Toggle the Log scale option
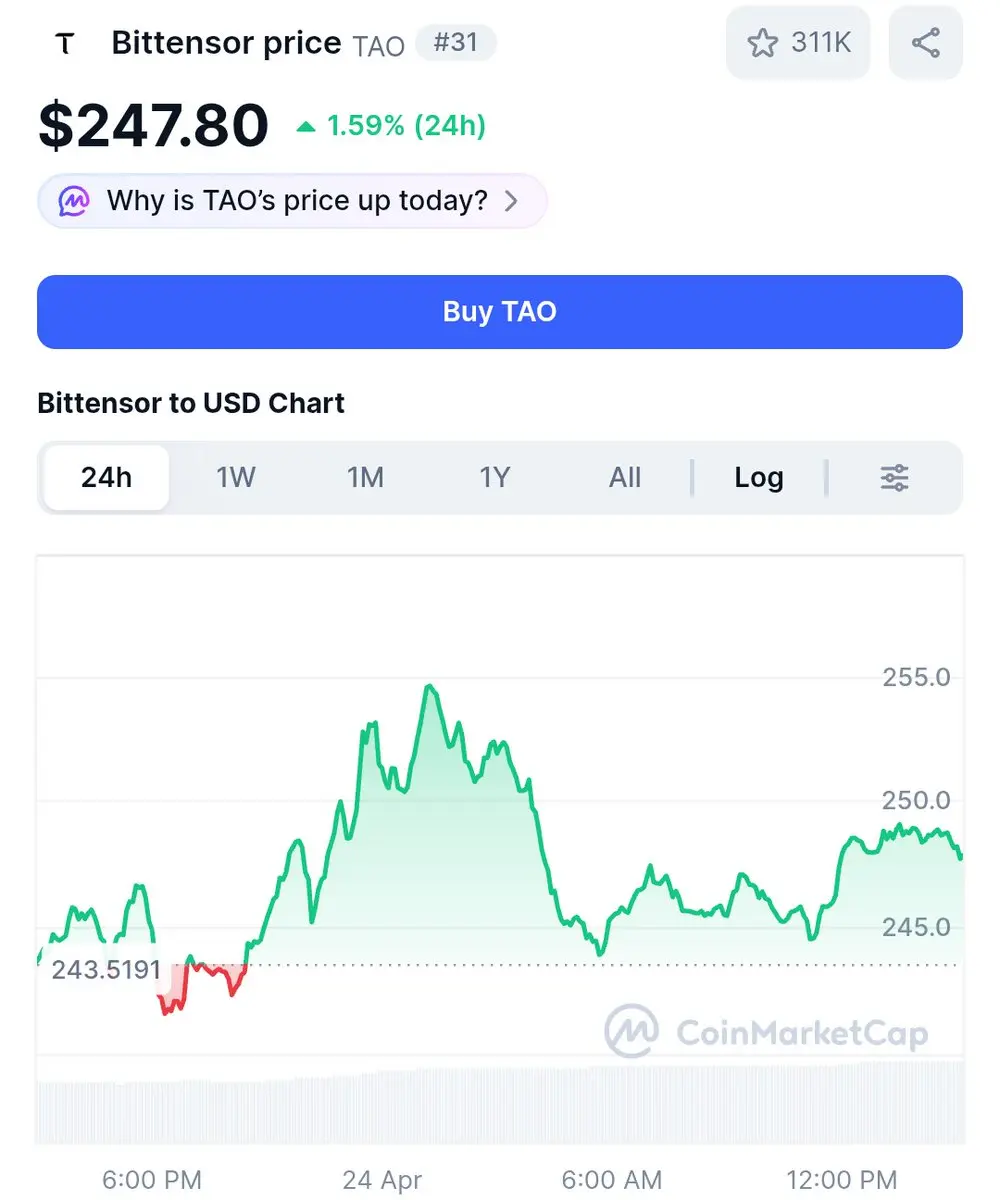This screenshot has height=1200, width=1000. pos(758,478)
